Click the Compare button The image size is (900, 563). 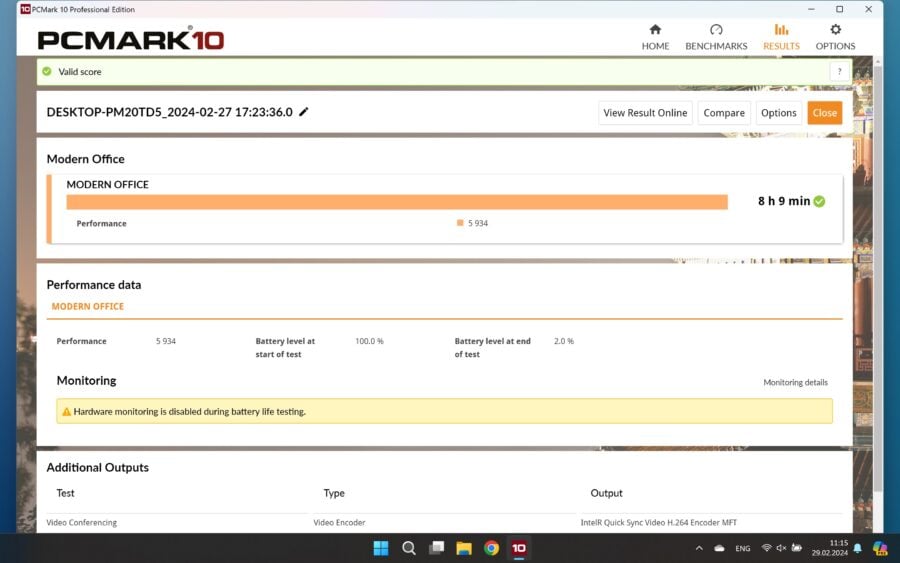pyautogui.click(x=724, y=113)
